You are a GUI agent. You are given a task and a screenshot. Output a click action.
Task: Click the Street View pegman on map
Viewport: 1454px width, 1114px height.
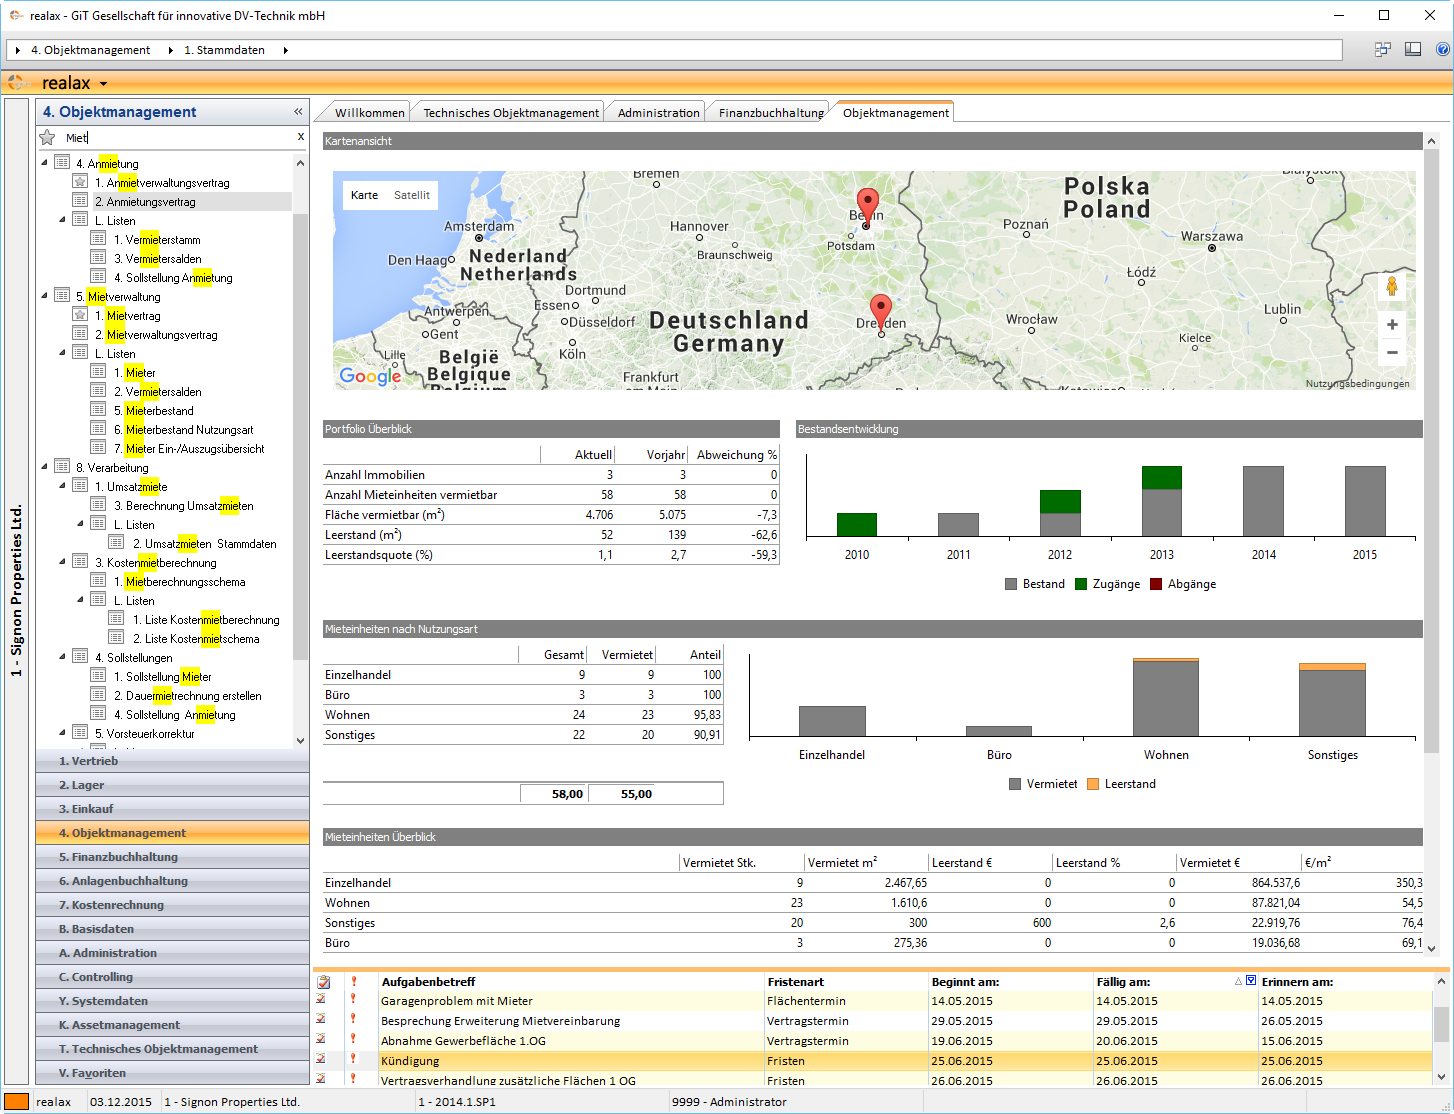[1391, 287]
